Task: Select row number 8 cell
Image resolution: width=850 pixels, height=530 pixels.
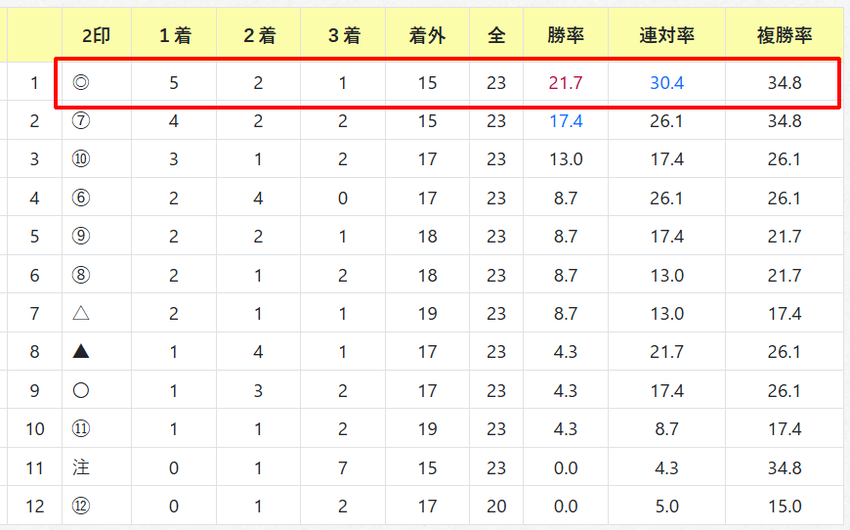Action: (34, 352)
